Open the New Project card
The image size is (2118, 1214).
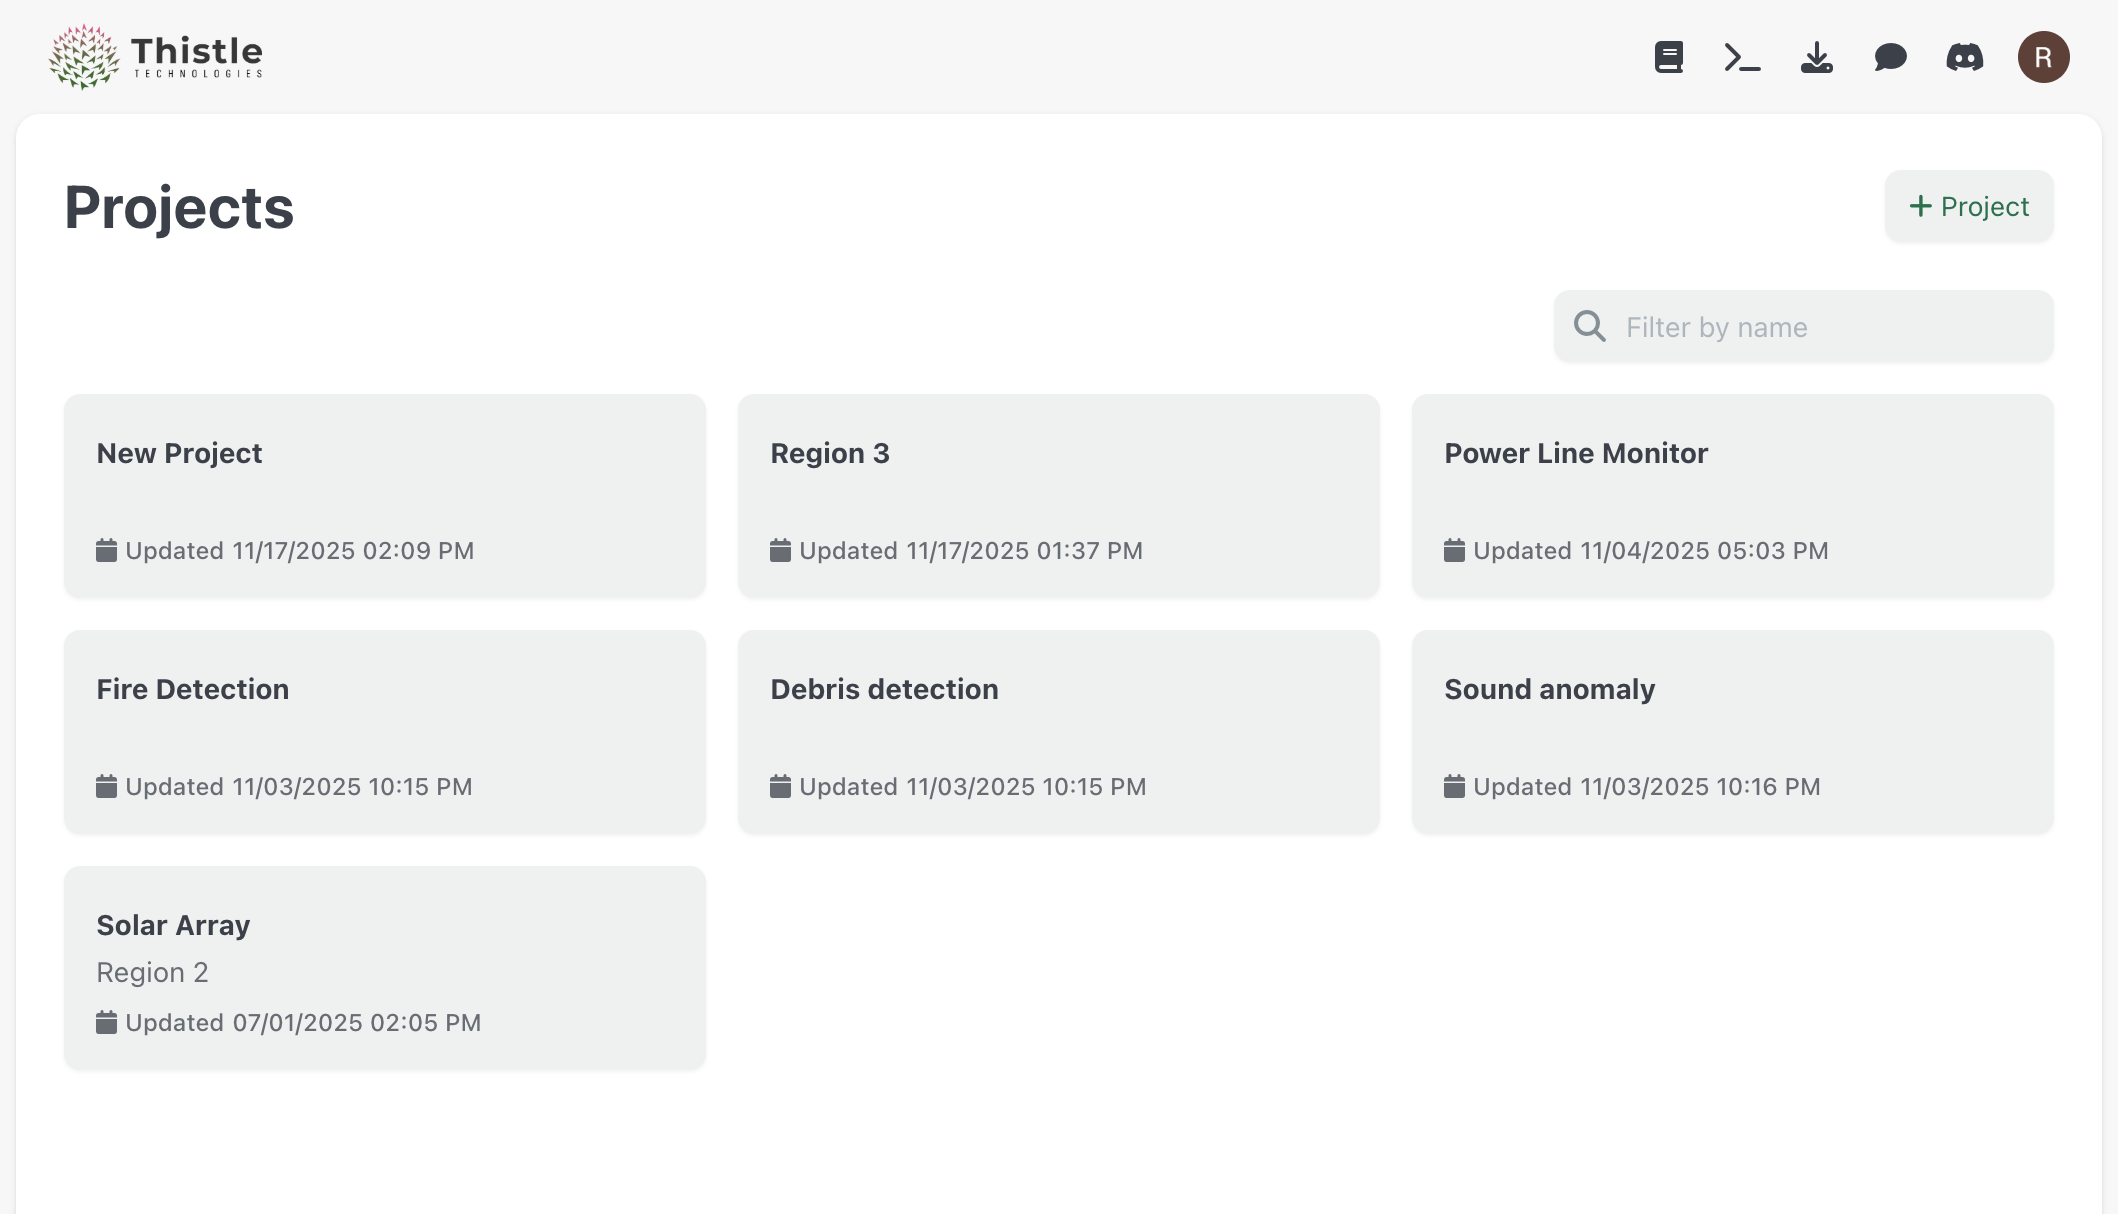click(x=384, y=496)
